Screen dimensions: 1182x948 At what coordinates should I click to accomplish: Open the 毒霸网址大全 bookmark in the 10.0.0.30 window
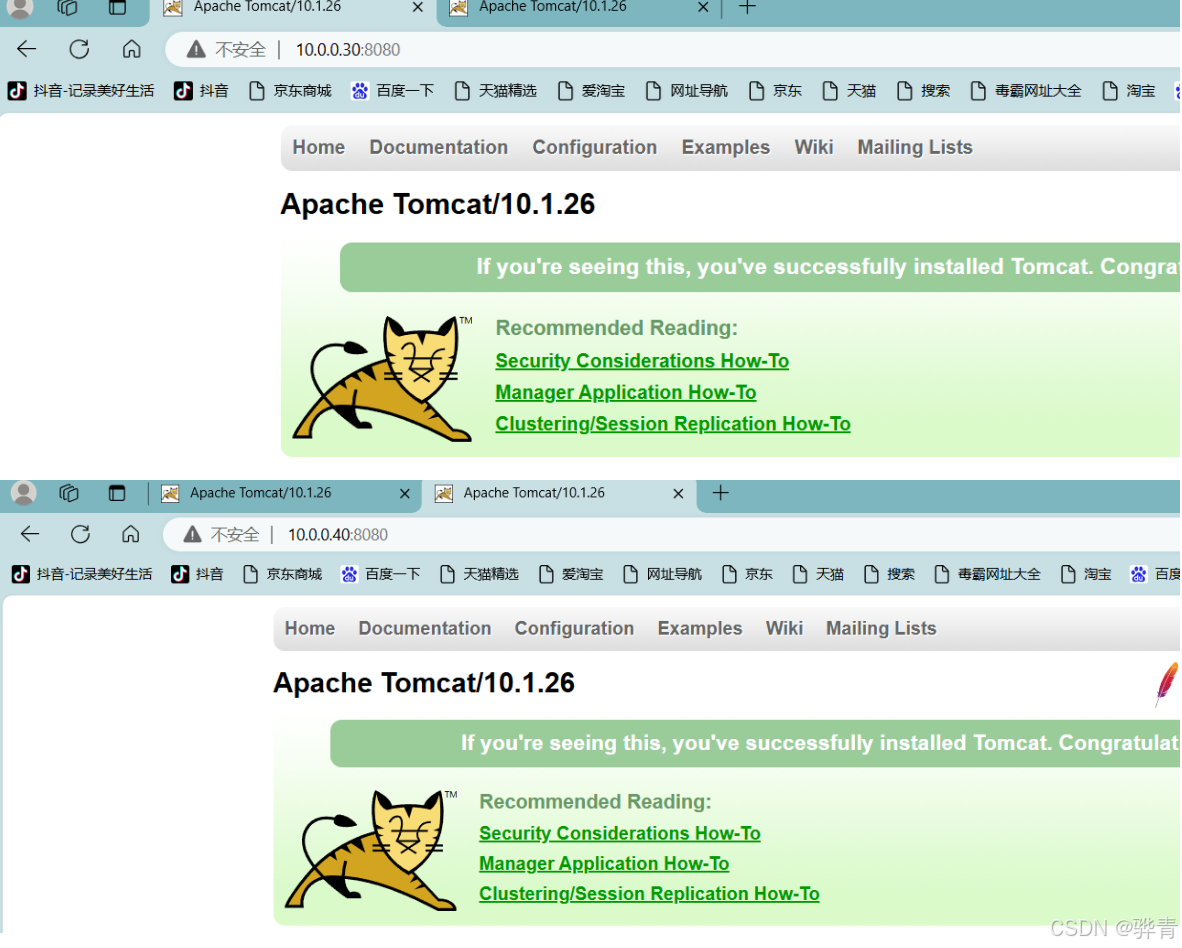coord(1026,91)
